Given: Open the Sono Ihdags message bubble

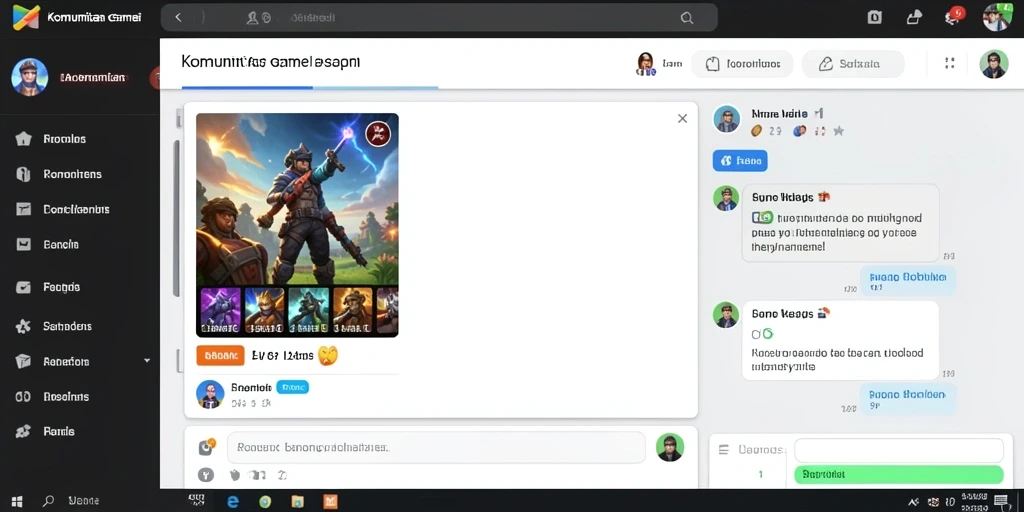Looking at the screenshot, I should (840, 223).
